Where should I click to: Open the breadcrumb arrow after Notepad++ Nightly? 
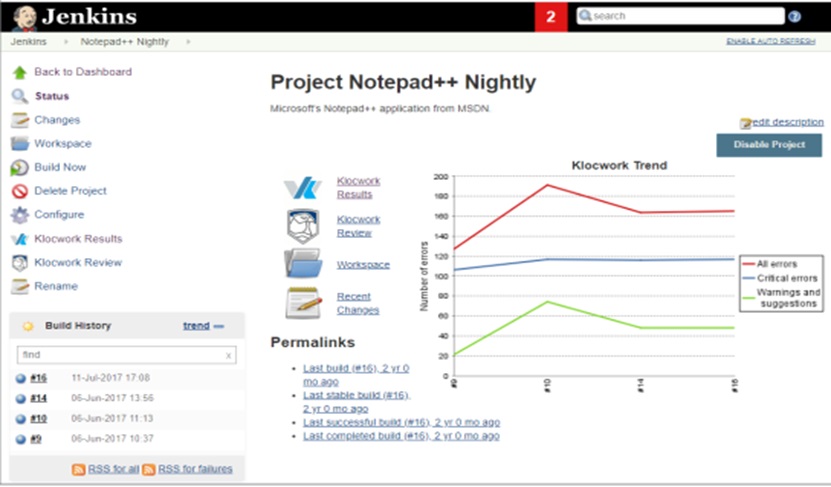188,41
